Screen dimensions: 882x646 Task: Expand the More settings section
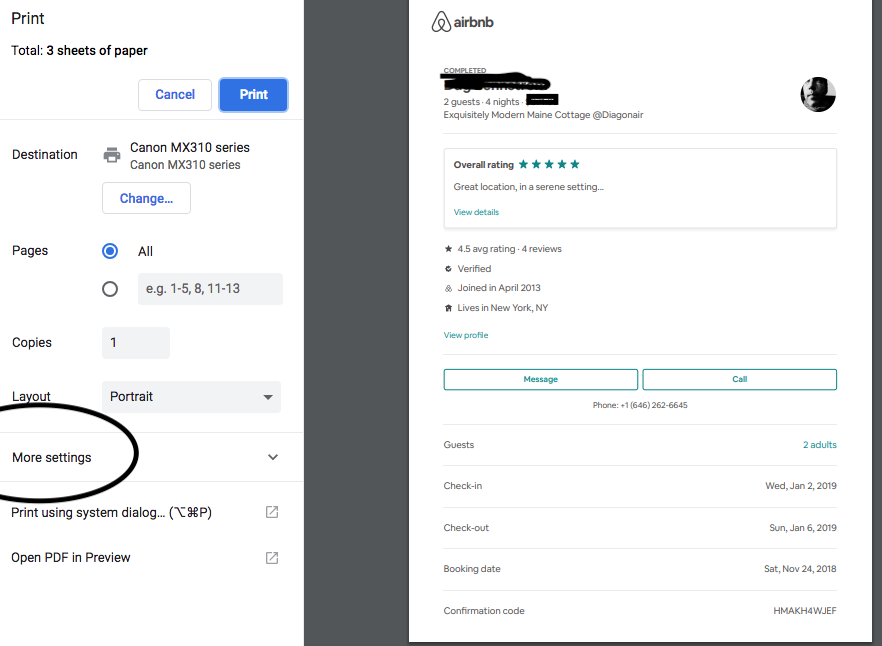click(x=52, y=457)
